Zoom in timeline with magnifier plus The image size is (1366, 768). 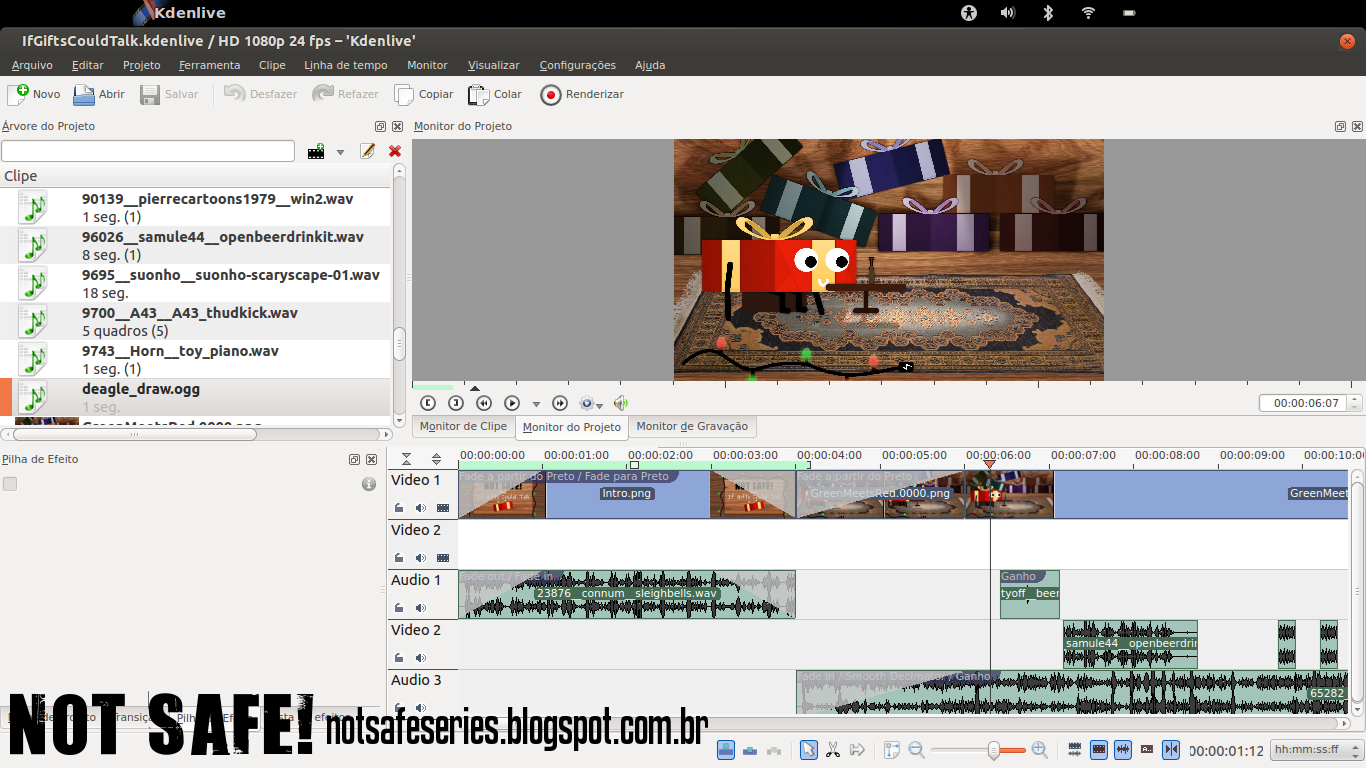[x=1039, y=750]
